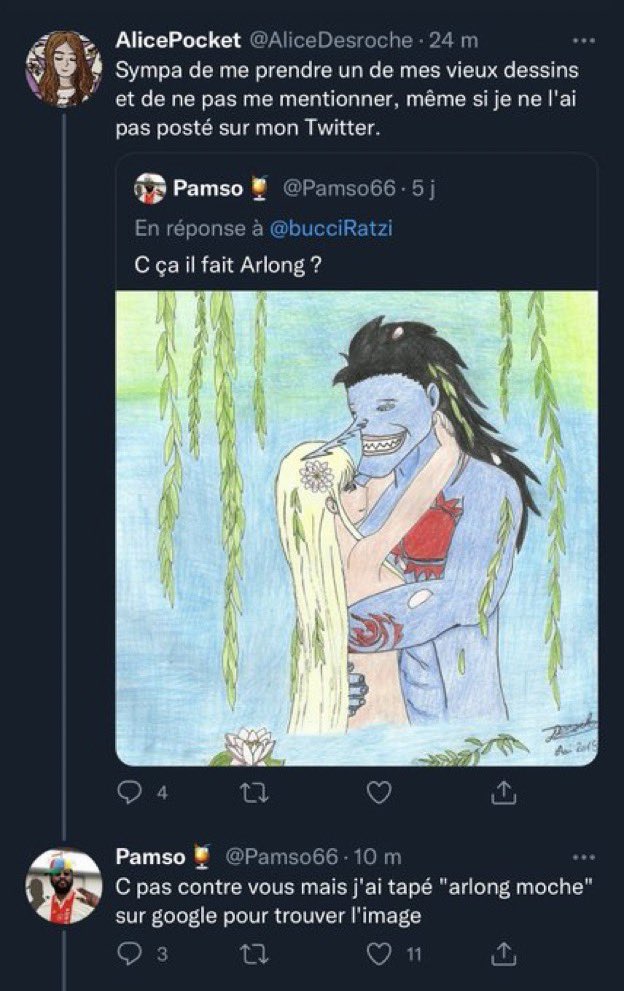Open Pamso's small avatar in quoted tweet
Viewport: 624px width, 991px height.
click(150, 188)
